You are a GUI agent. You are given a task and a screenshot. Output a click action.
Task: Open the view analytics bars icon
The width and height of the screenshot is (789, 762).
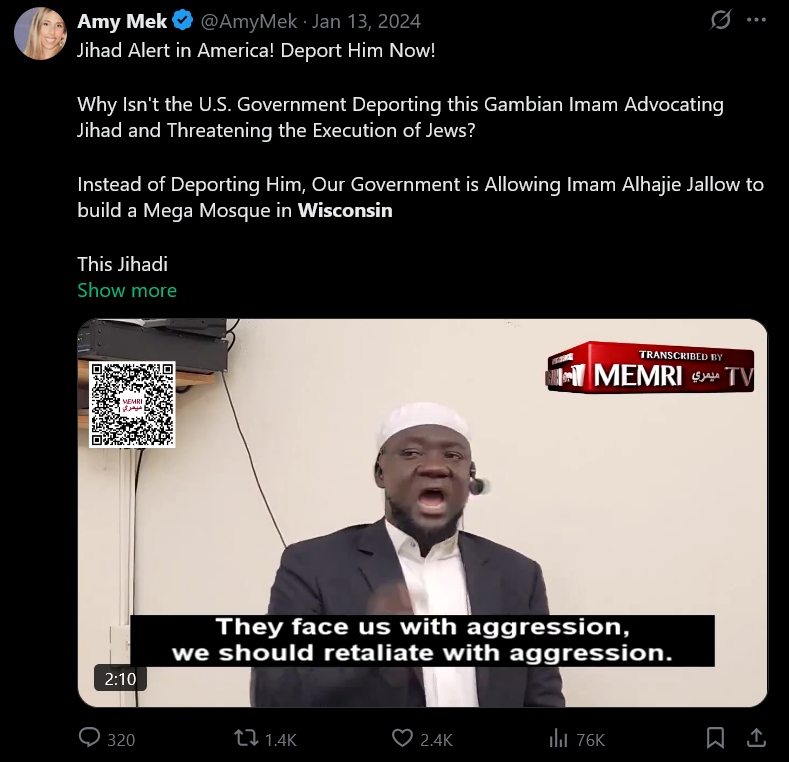pos(558,738)
